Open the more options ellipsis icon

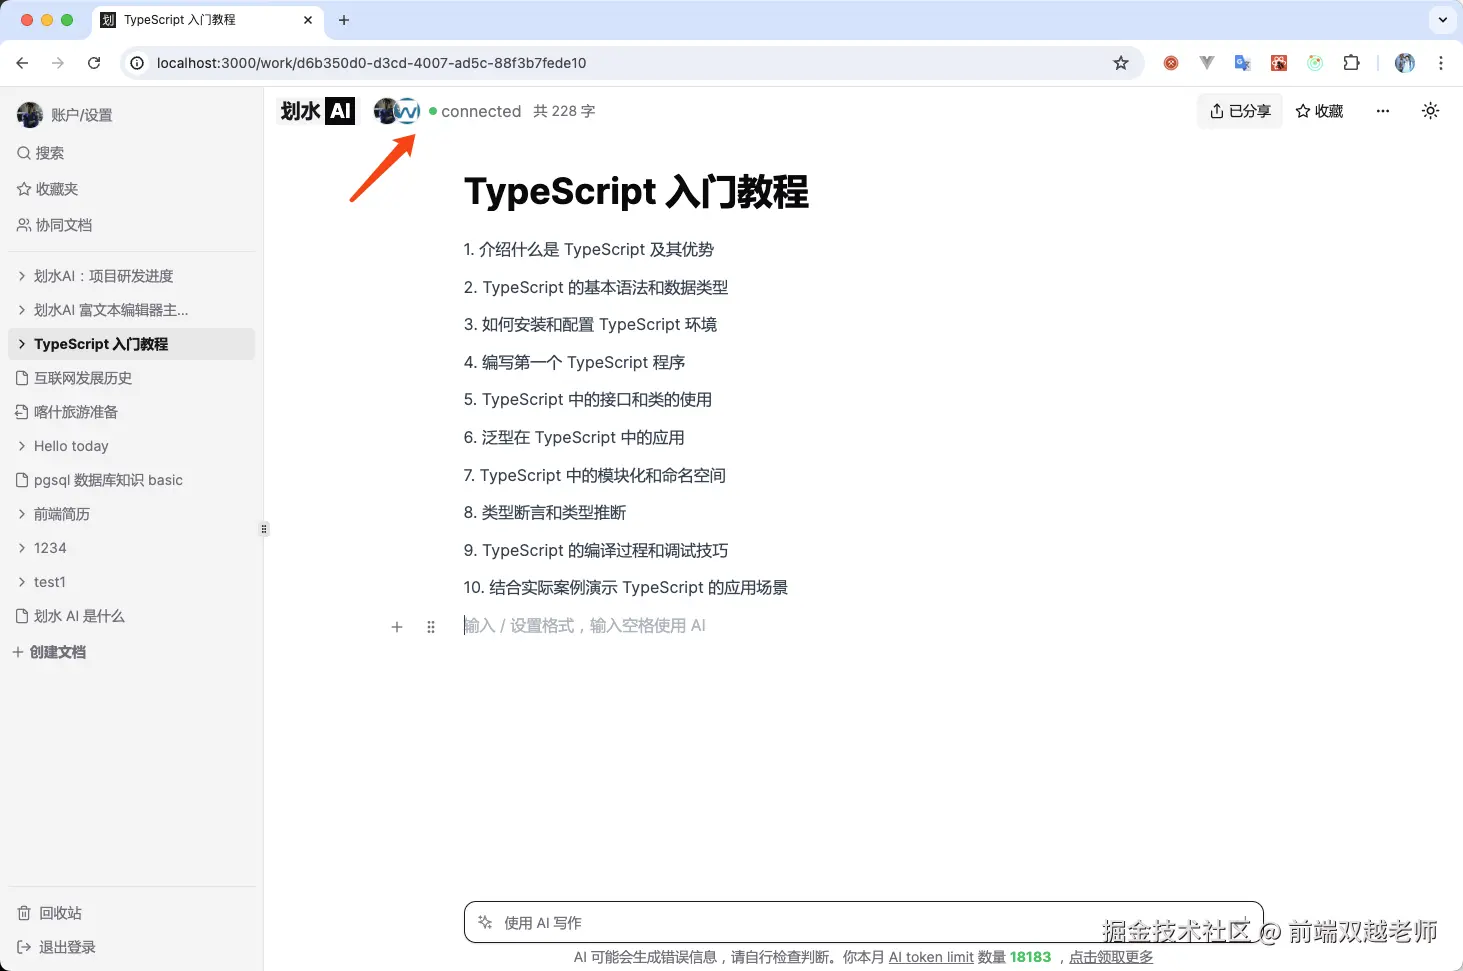click(1382, 111)
